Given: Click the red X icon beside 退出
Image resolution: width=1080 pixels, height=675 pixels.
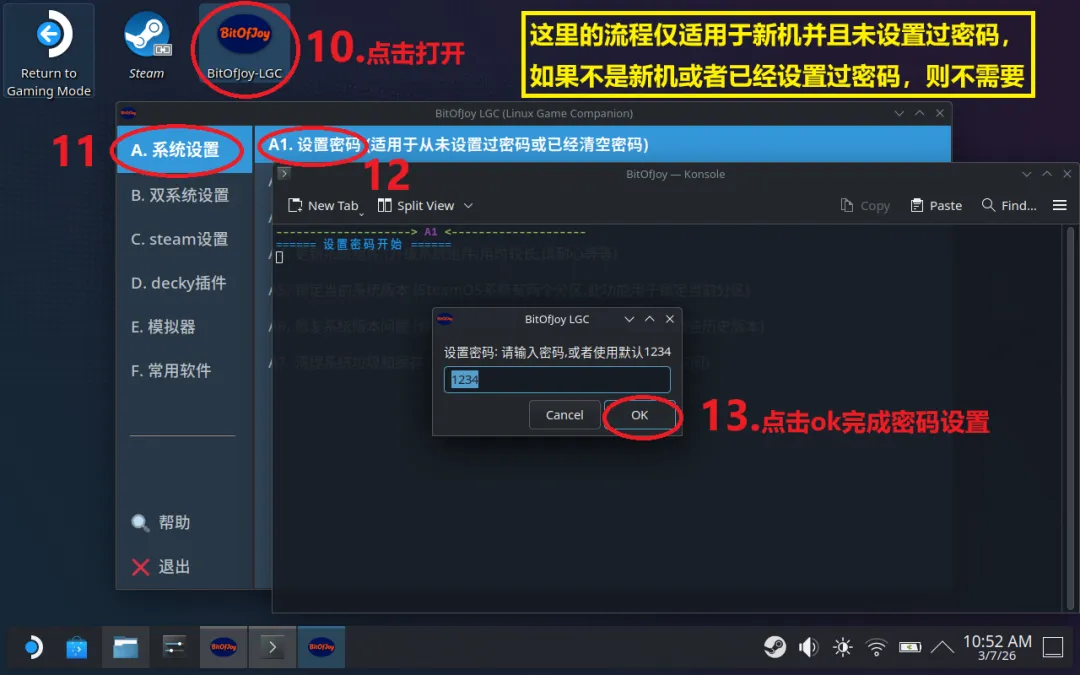Looking at the screenshot, I should coord(141,567).
